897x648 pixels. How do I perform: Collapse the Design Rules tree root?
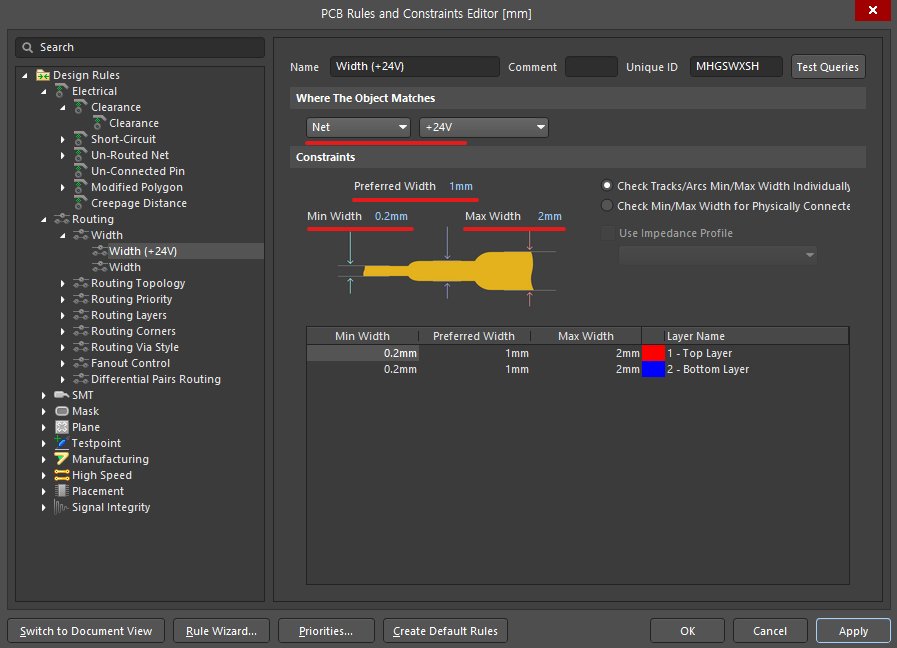(25, 75)
